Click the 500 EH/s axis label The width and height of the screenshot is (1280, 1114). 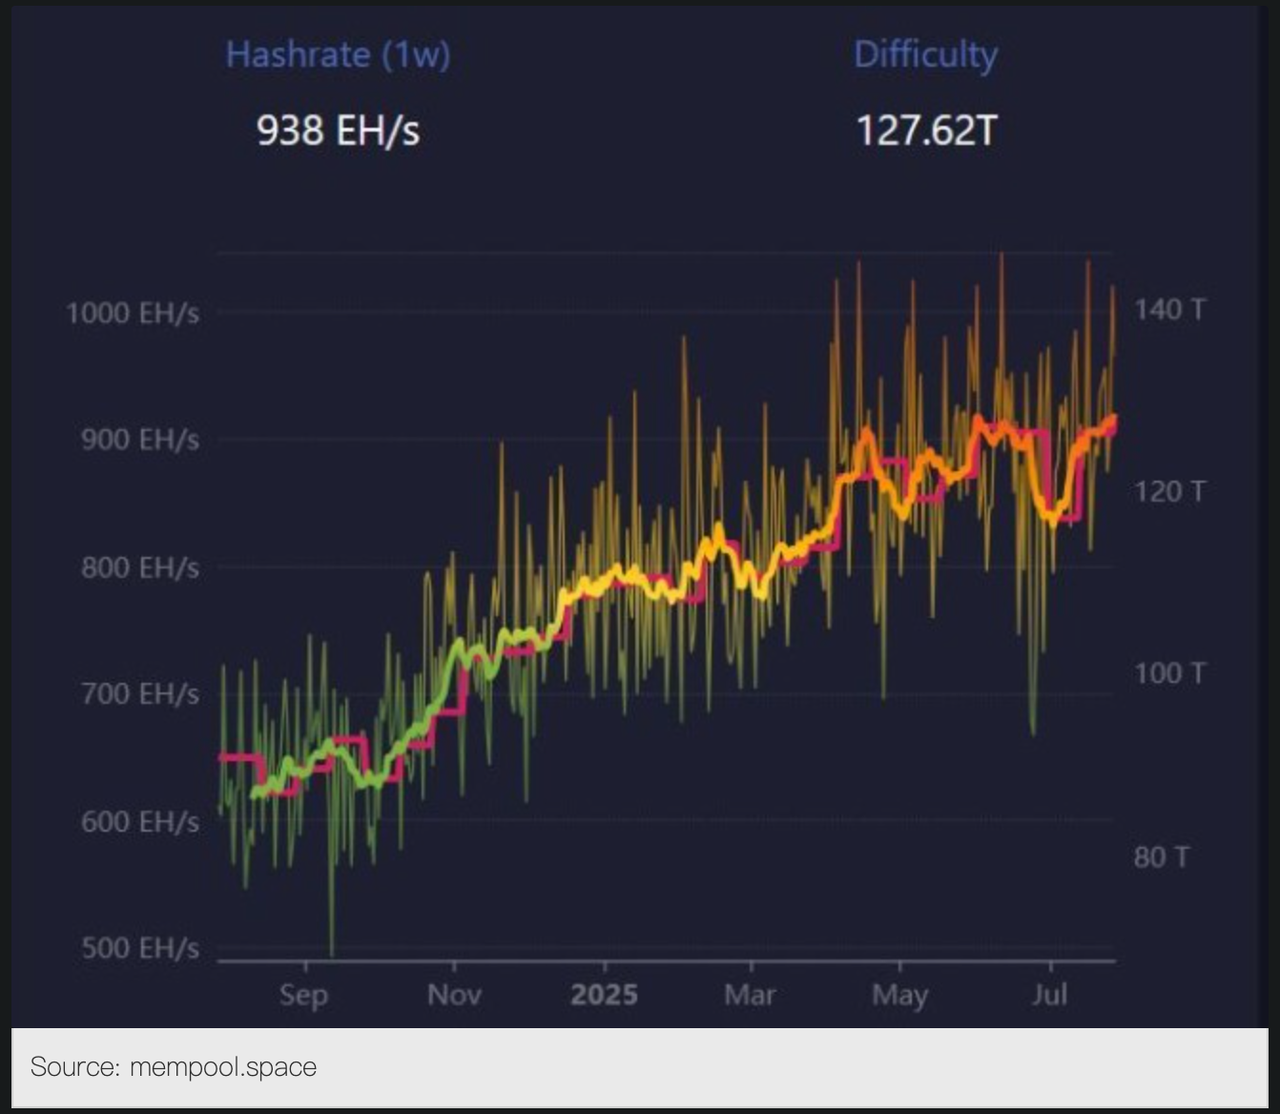click(139, 948)
